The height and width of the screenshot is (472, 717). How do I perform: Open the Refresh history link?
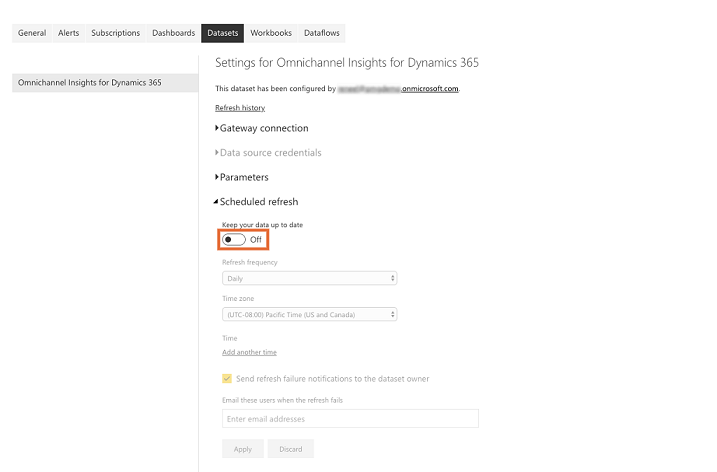[x=240, y=108]
